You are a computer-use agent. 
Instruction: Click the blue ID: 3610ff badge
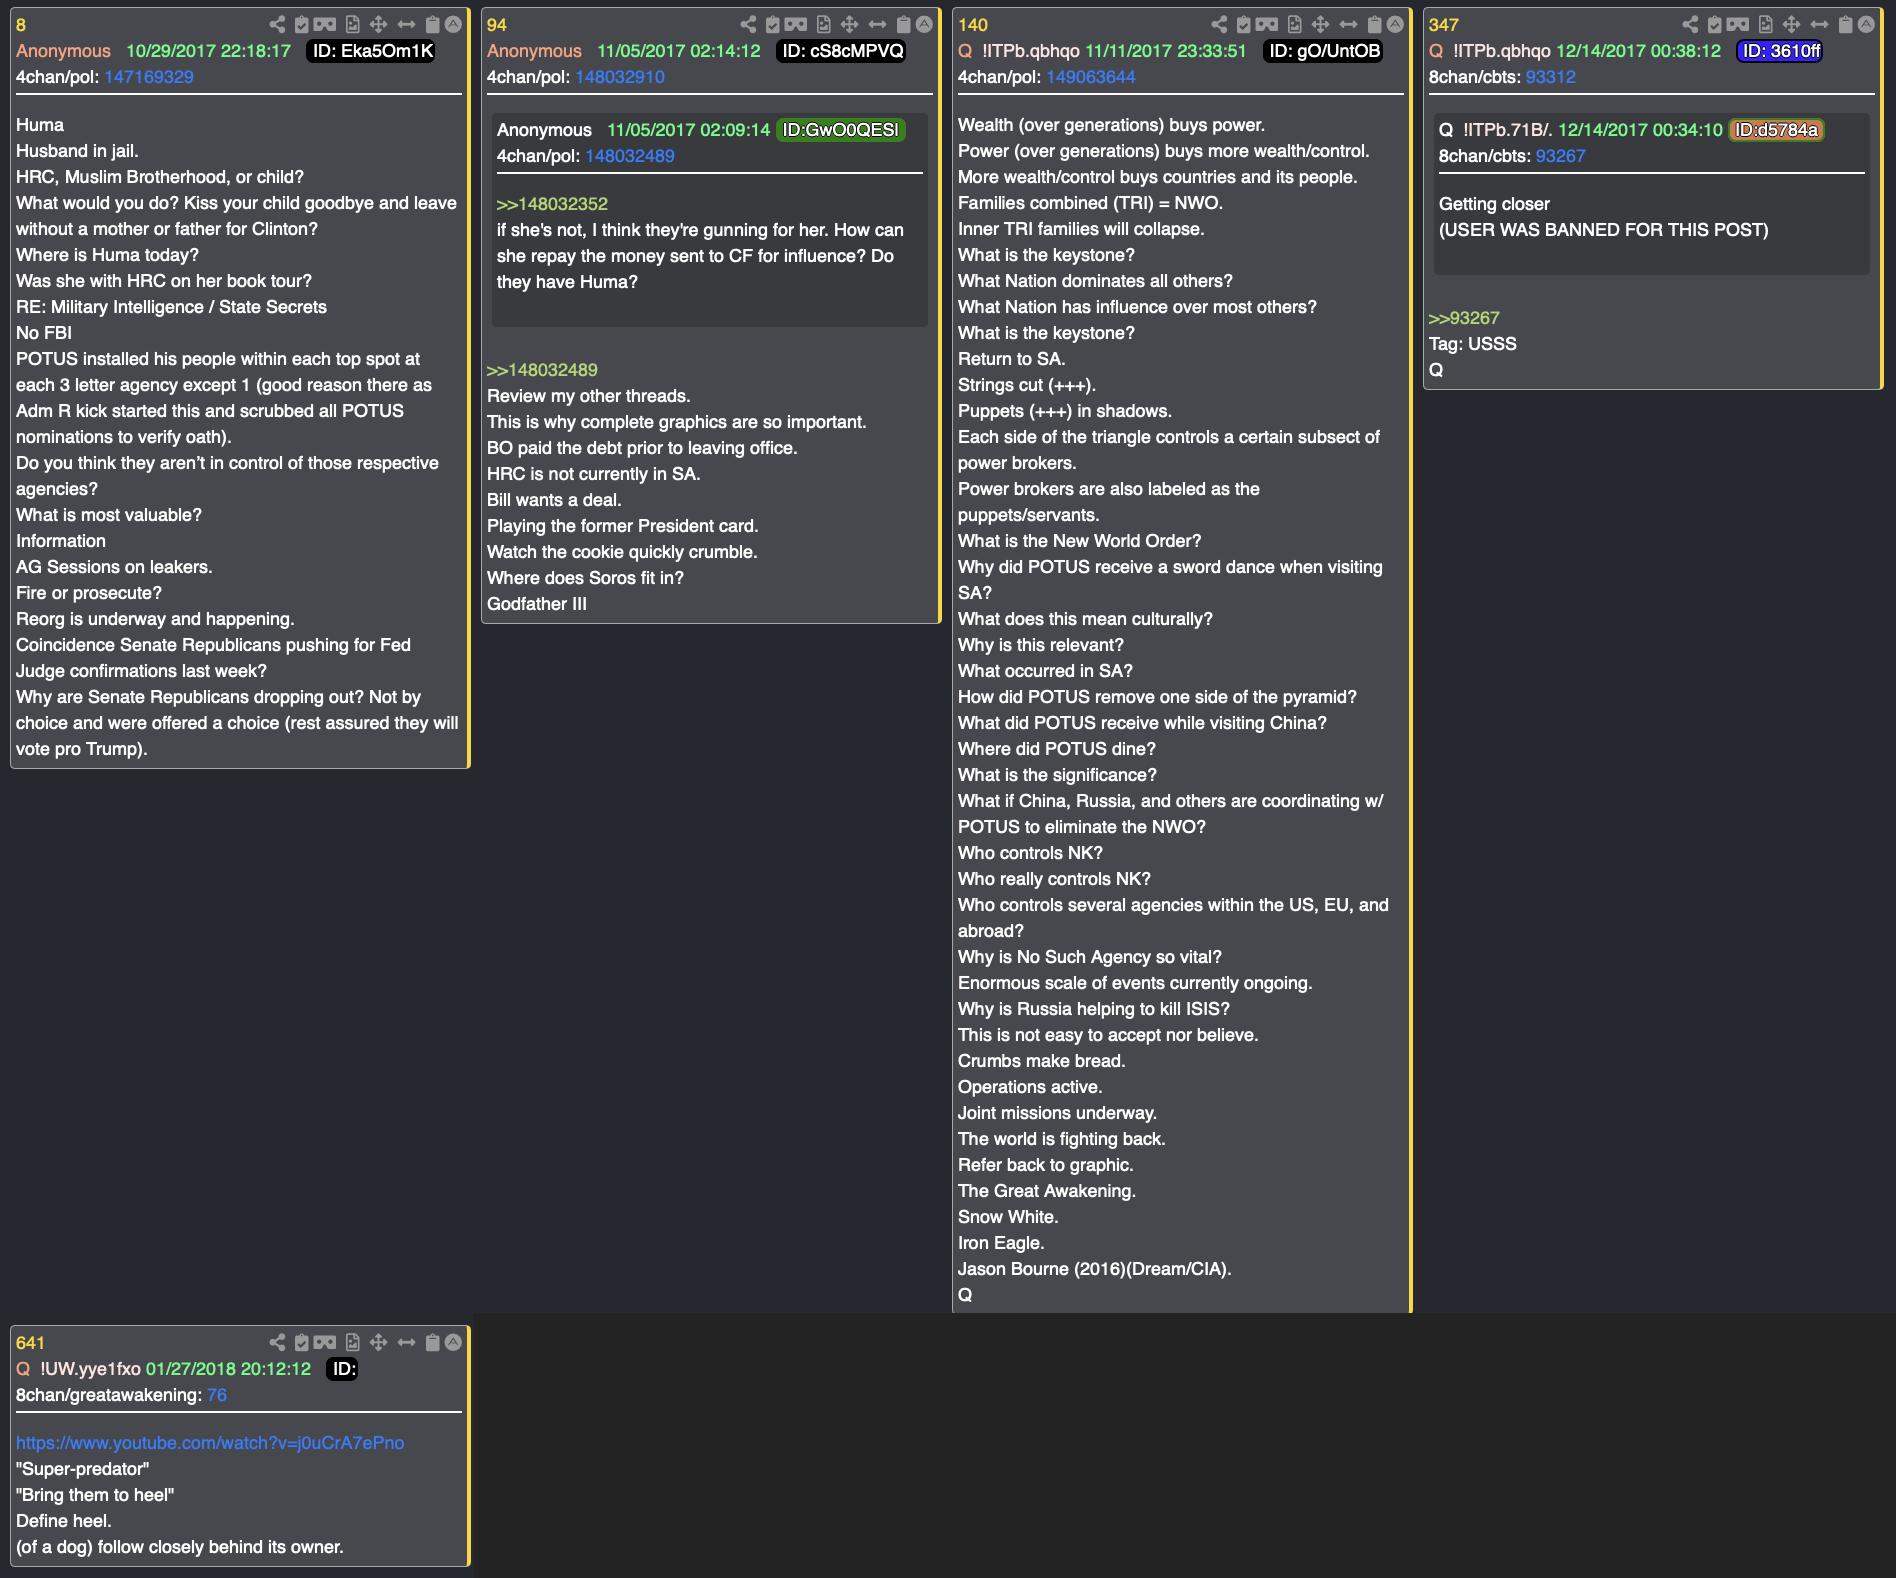(x=1779, y=51)
